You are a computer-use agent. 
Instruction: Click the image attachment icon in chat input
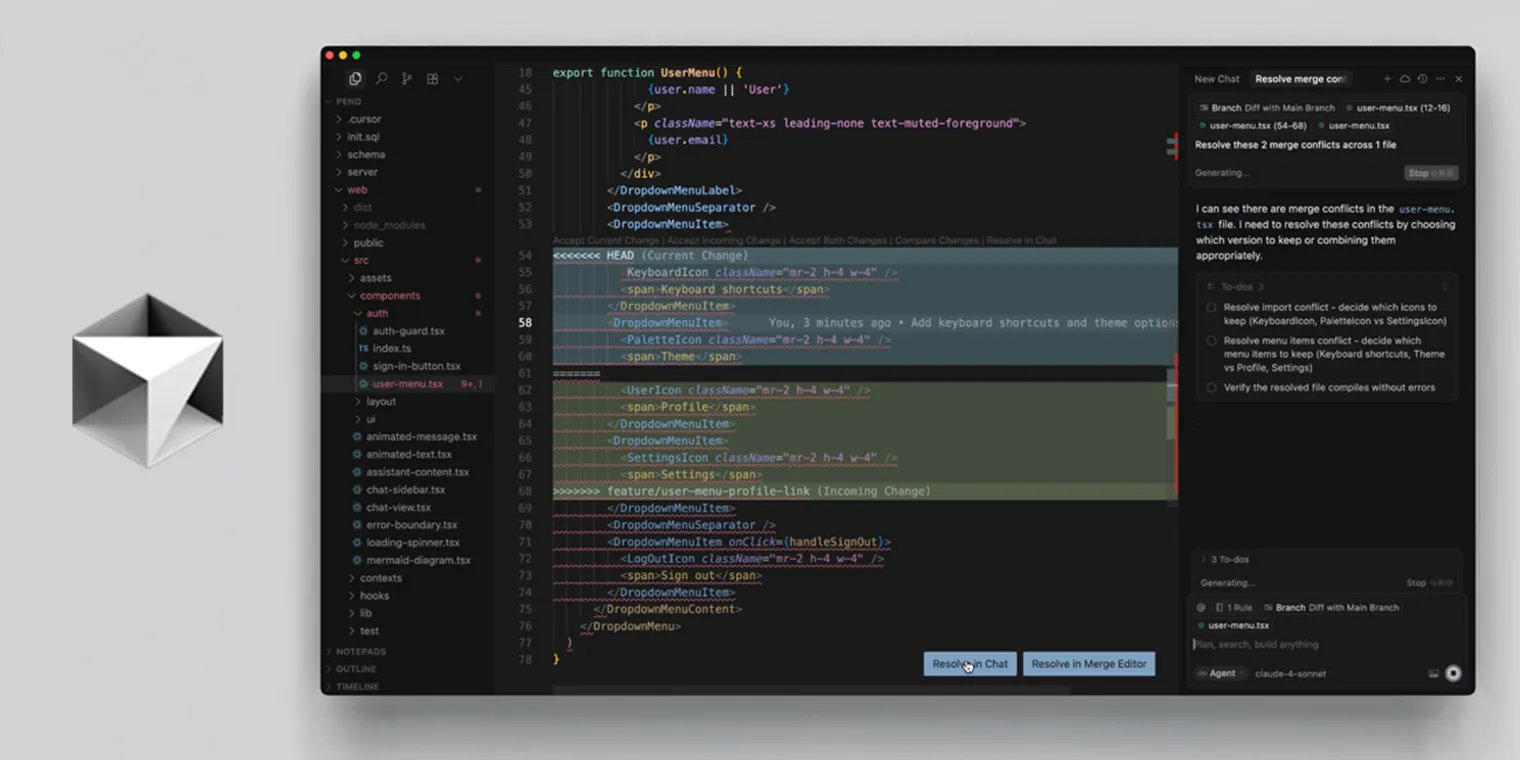[x=1433, y=673]
